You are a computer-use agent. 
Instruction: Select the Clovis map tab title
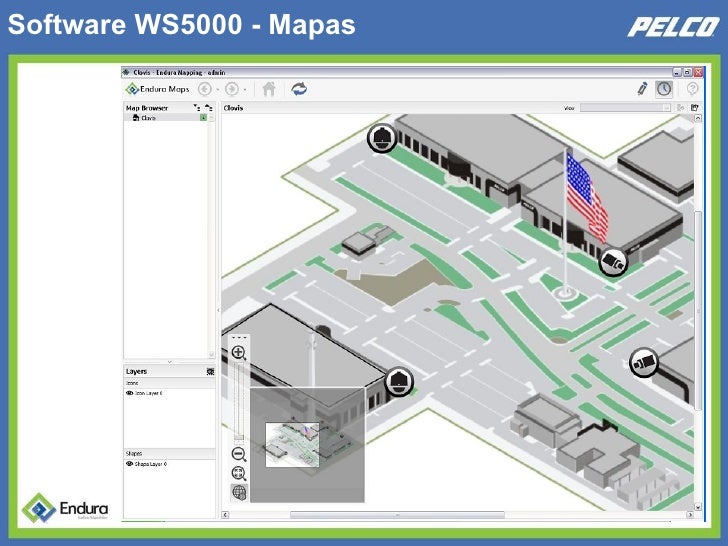(x=233, y=108)
